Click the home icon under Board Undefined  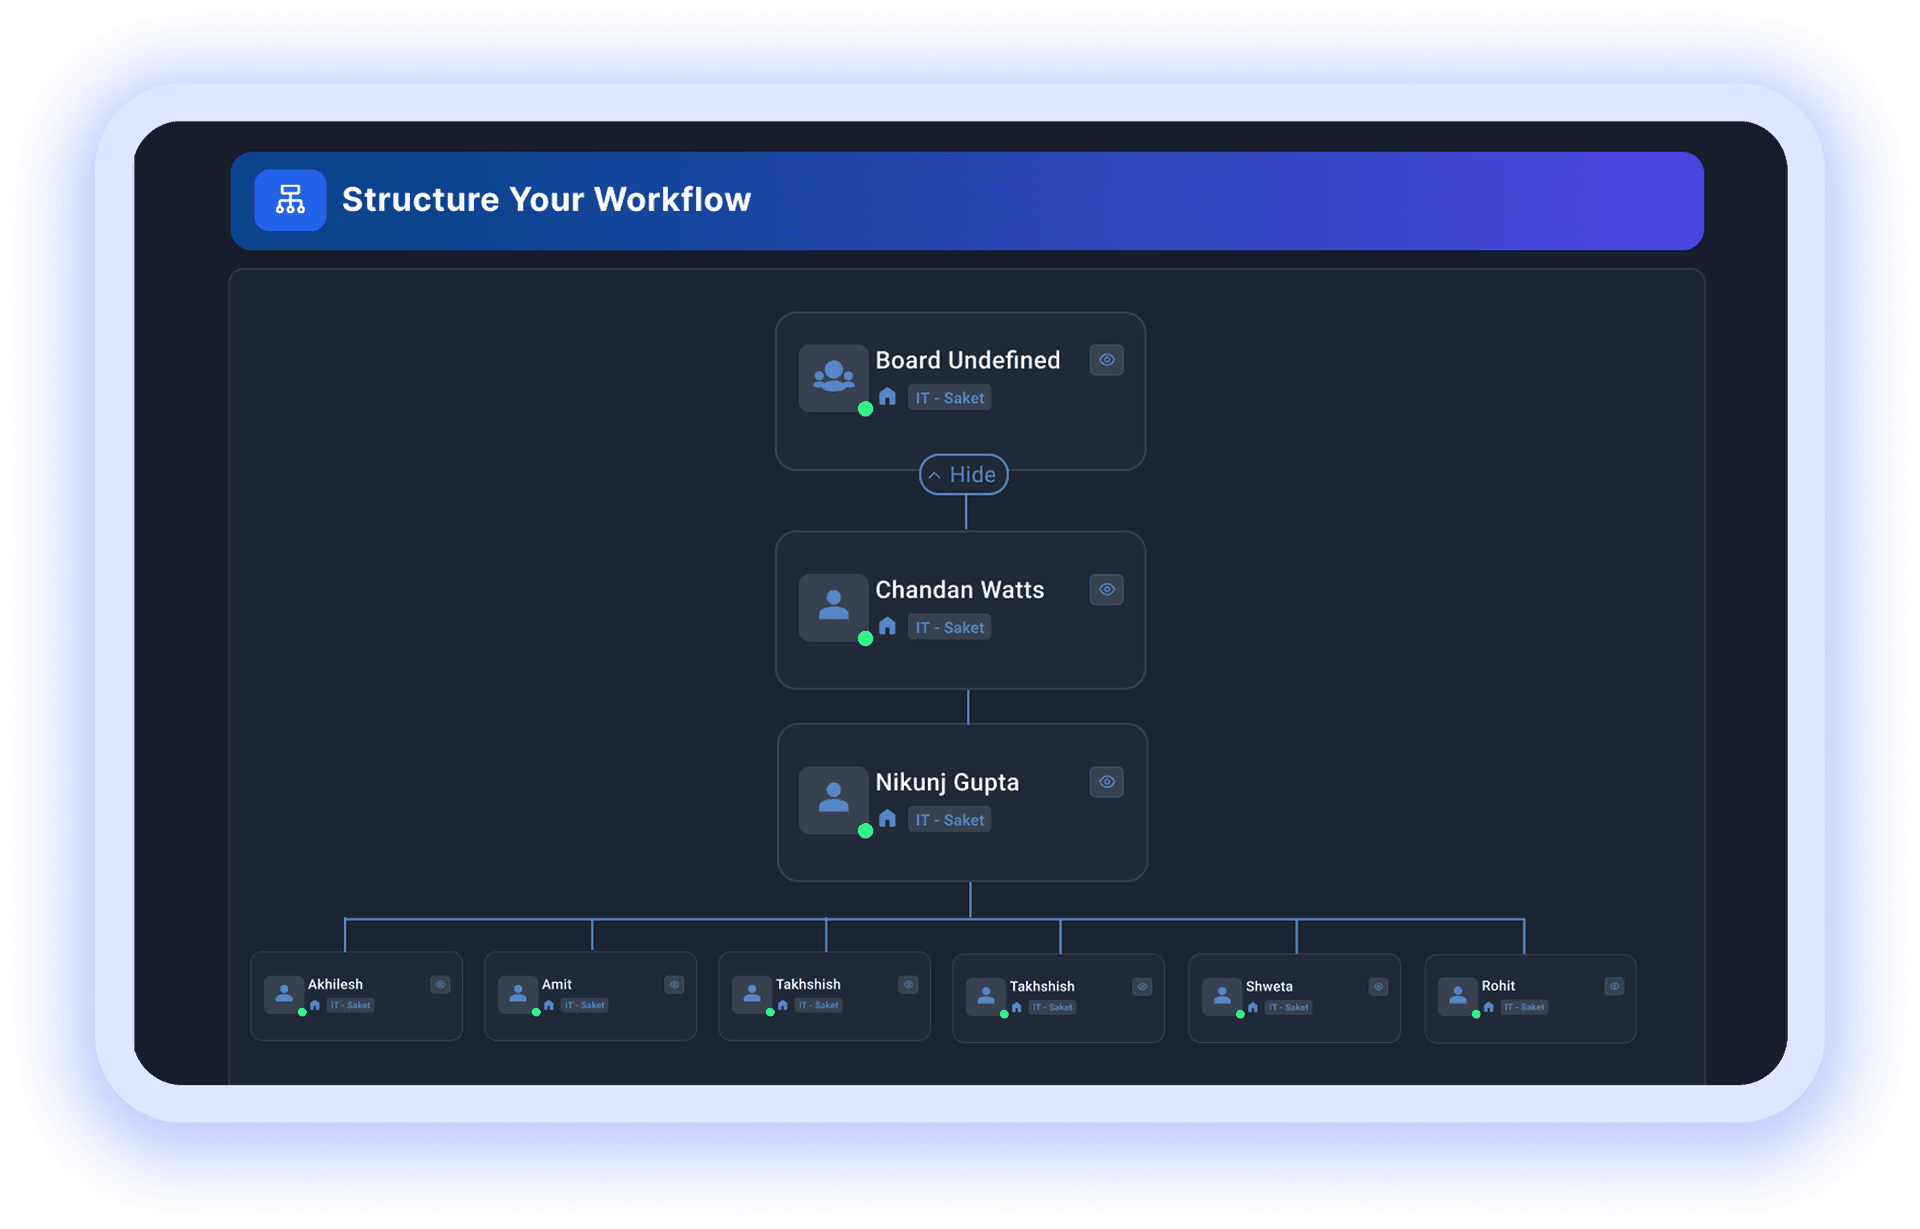pos(887,397)
